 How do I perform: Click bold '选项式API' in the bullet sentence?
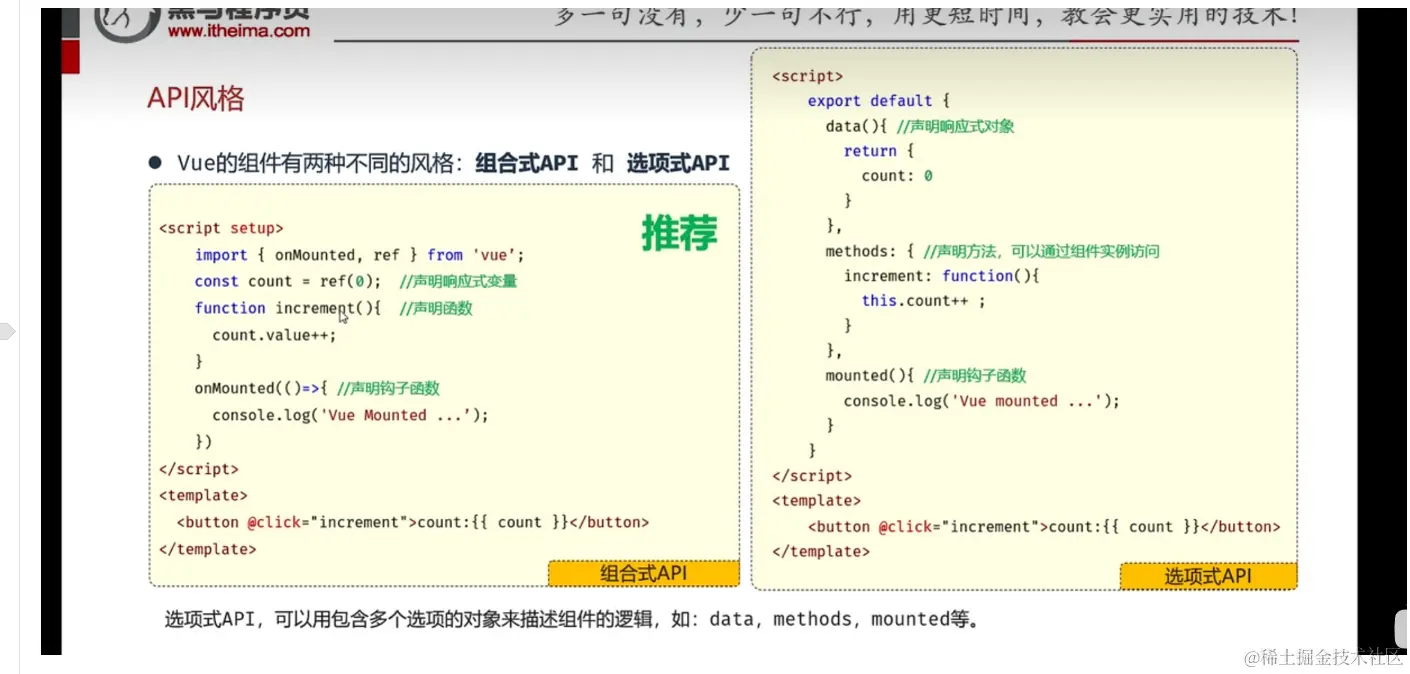point(678,163)
